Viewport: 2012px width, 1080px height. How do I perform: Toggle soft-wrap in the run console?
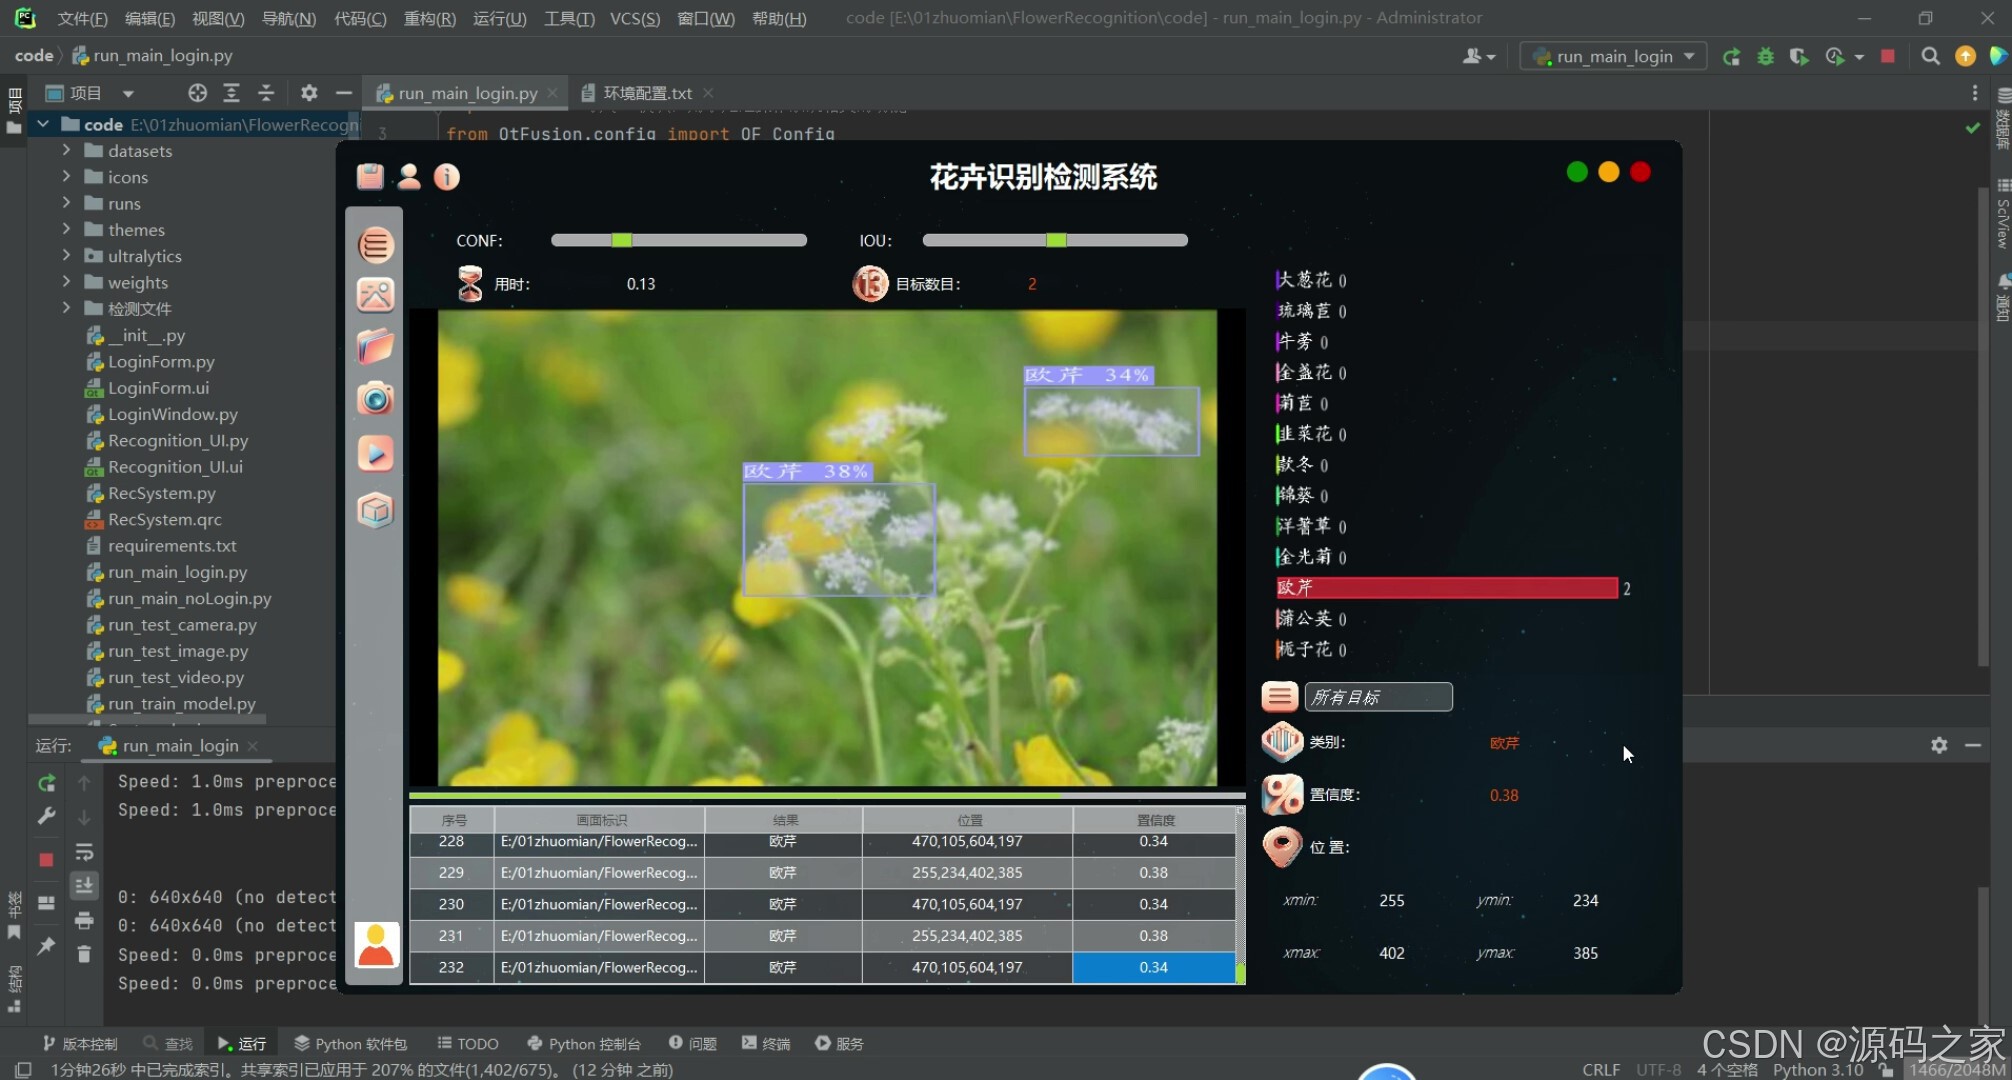[x=84, y=852]
